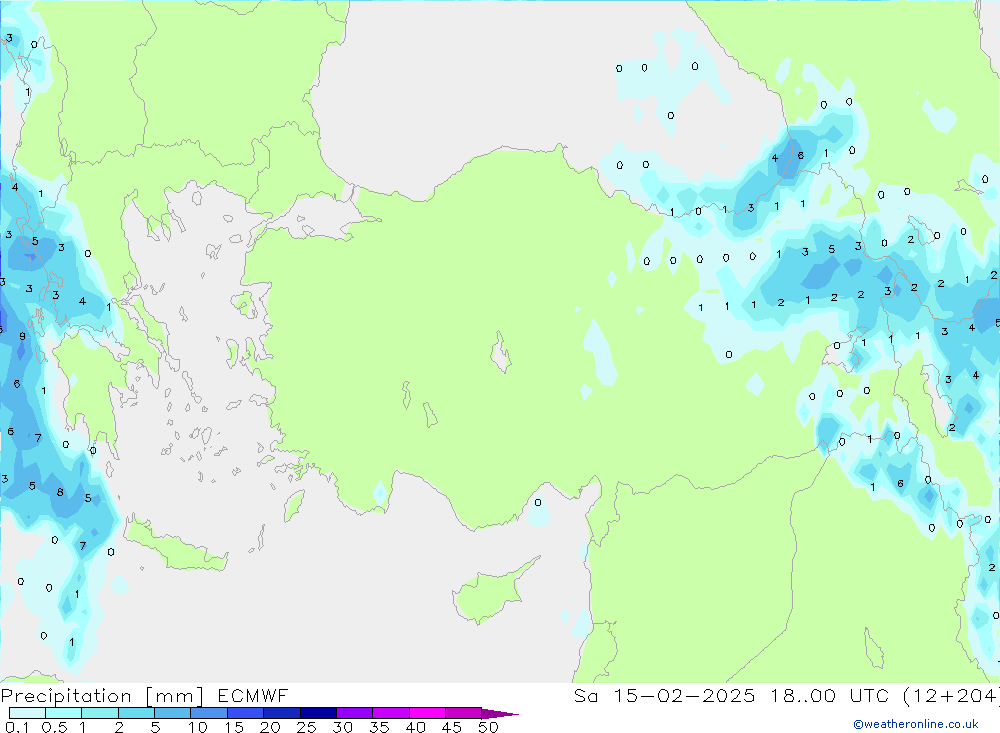This screenshot has width=1000, height=733.
Task: Click the 'Precipitation [mm]' title text
Action: 102,696
